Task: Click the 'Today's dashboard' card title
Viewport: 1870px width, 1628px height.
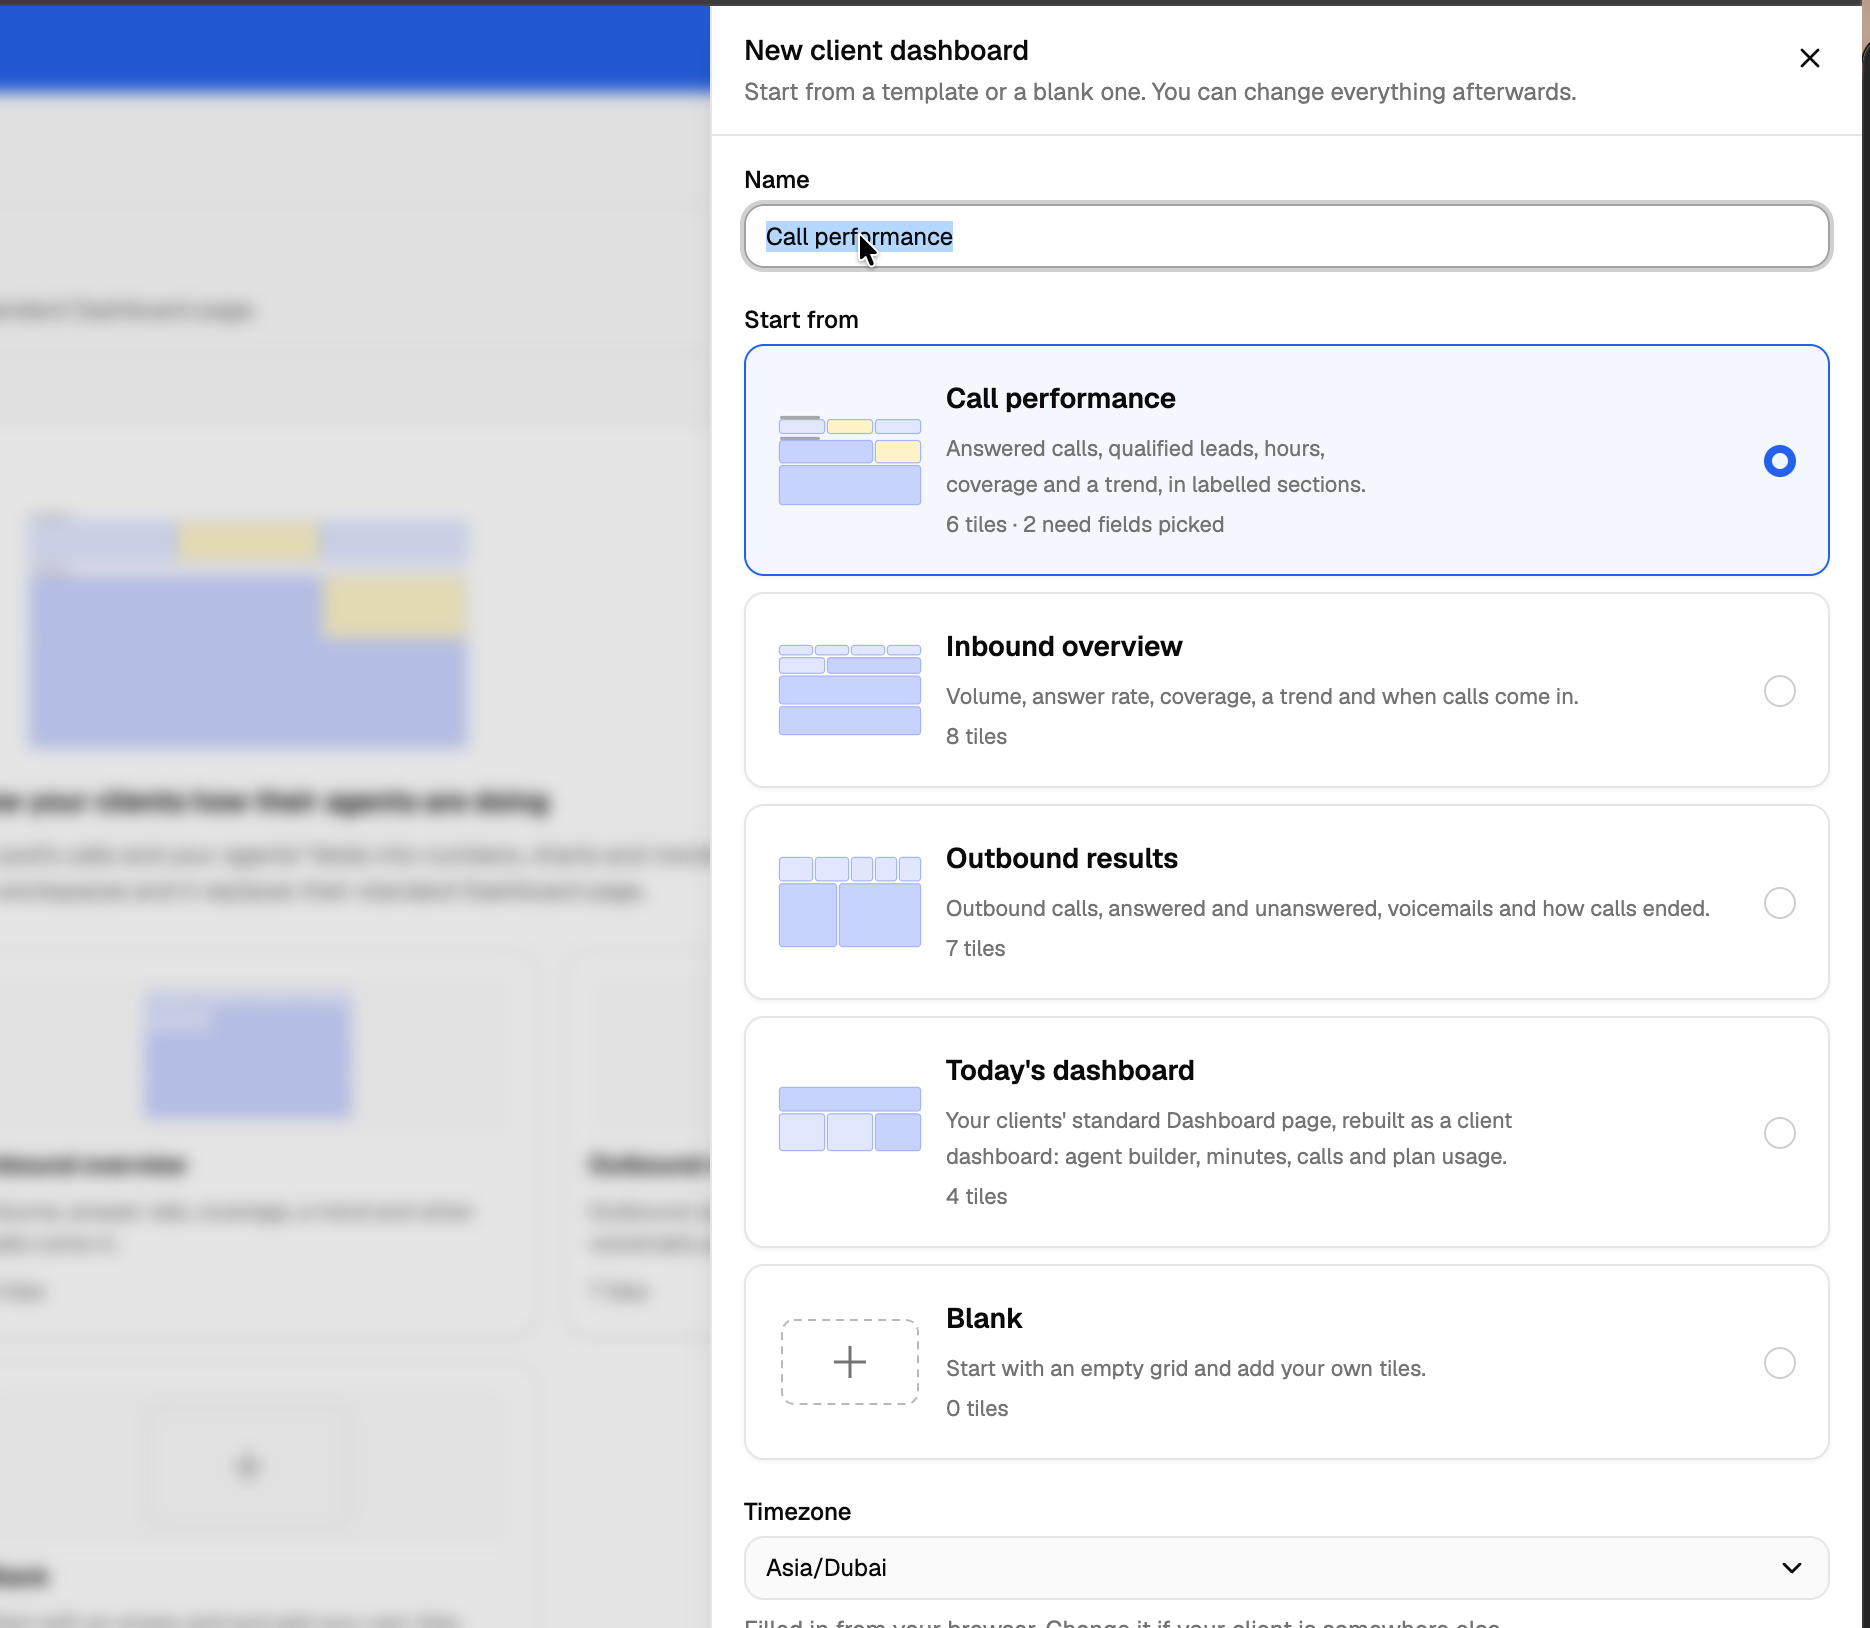Action: [1070, 1071]
